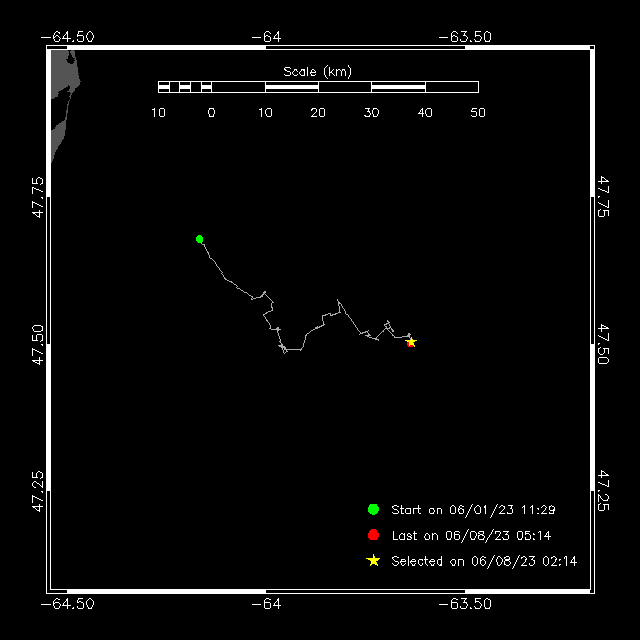Click 'Selected on 06/08/23 02:14' legend text
This screenshot has height=640, width=640.
484,561
